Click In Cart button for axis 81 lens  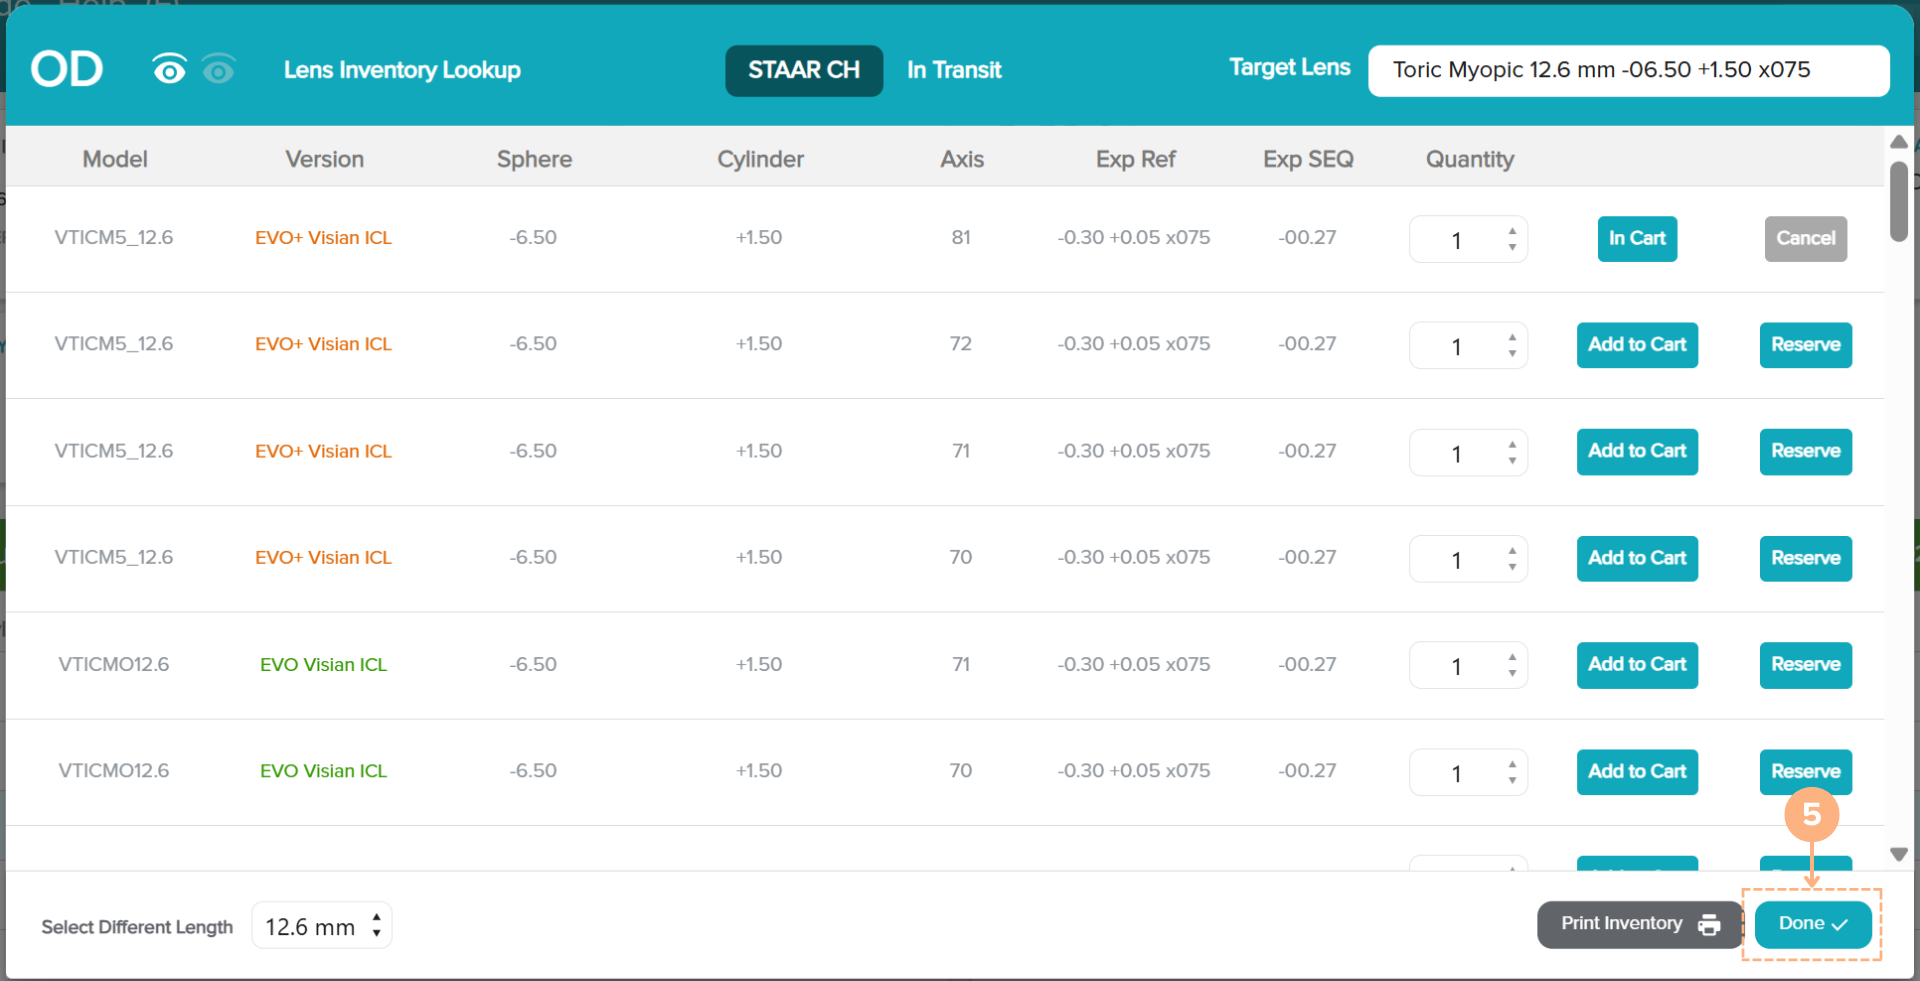(1636, 239)
